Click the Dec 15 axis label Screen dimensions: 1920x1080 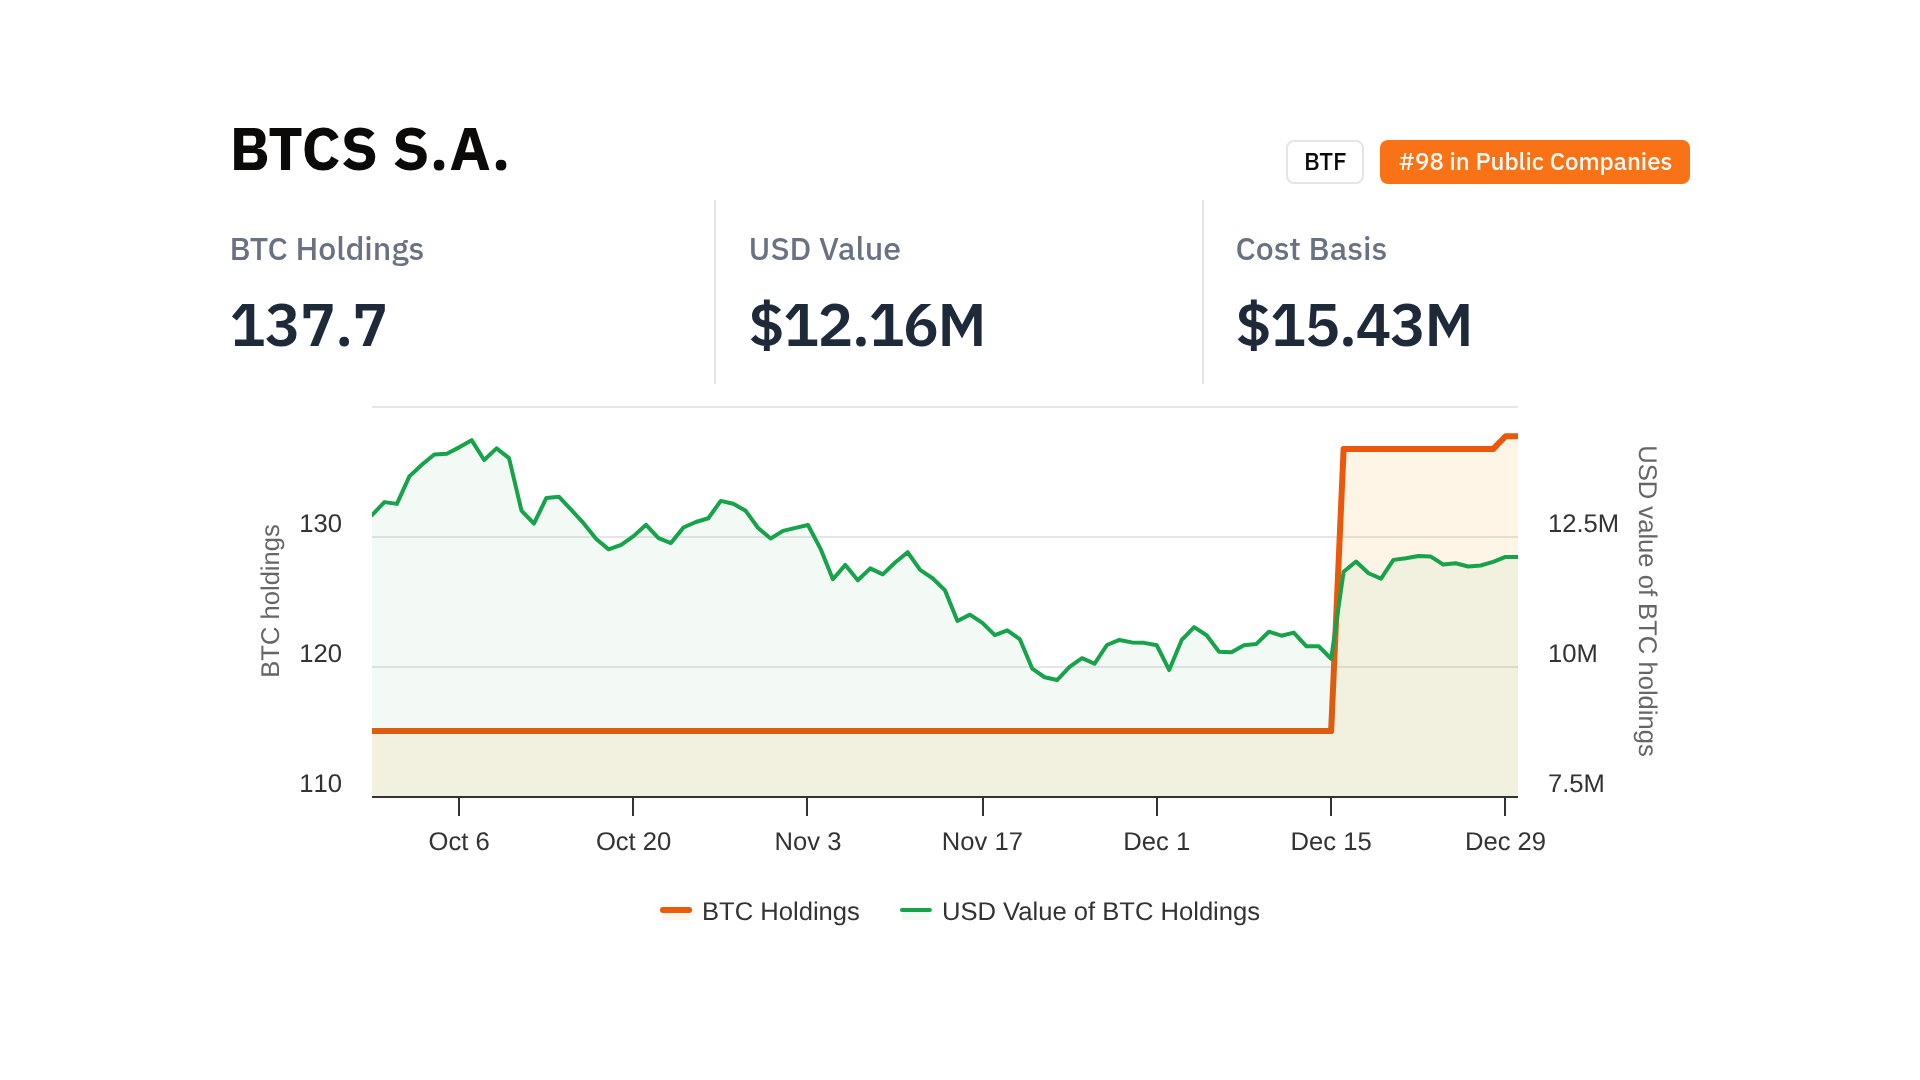pos(1330,841)
